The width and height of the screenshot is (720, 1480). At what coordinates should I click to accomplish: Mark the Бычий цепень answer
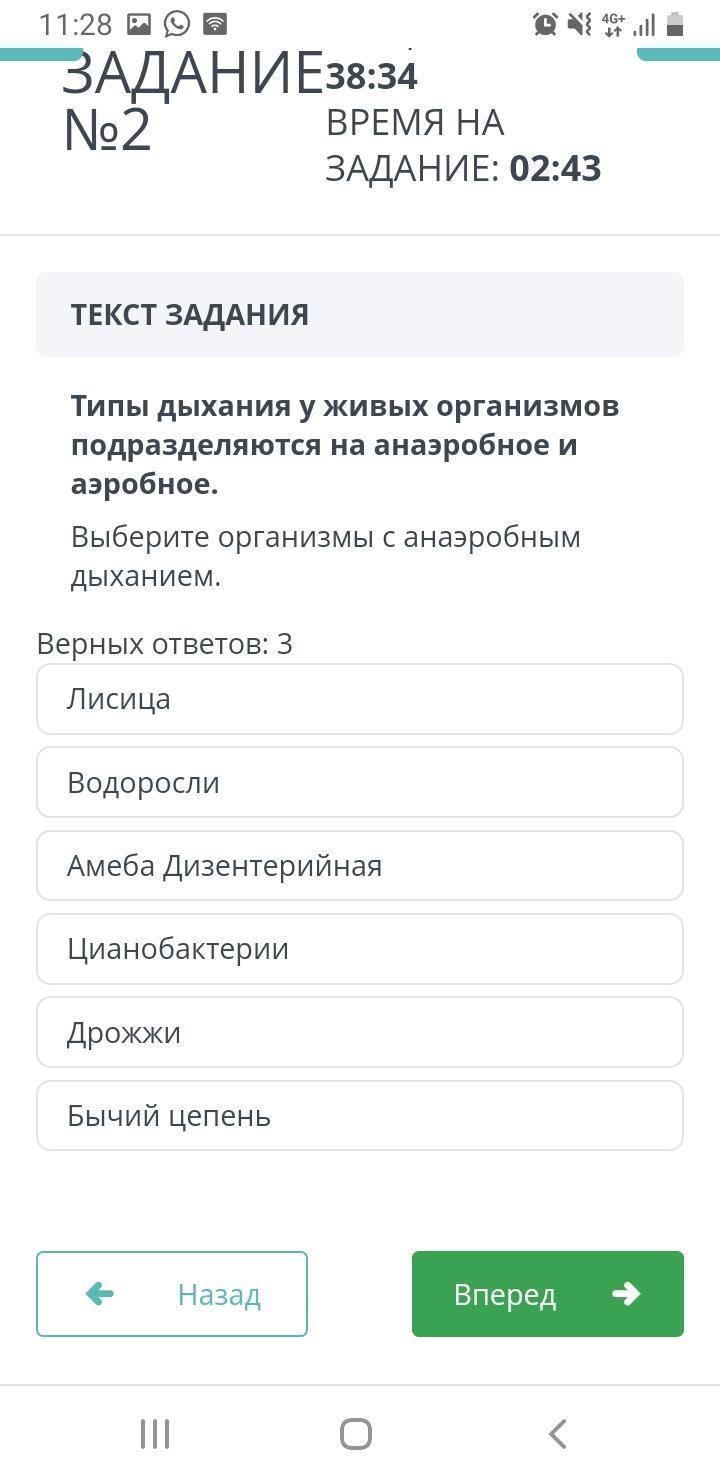[x=360, y=1116]
